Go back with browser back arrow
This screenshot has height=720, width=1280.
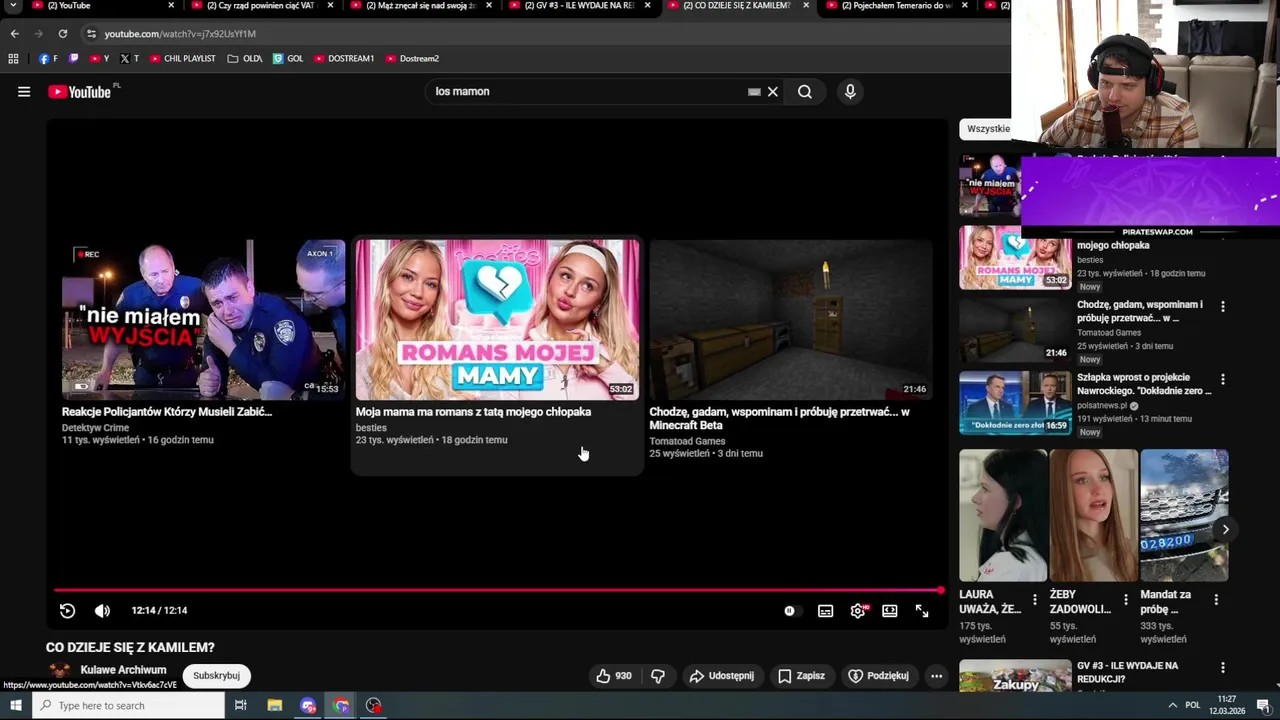click(15, 34)
